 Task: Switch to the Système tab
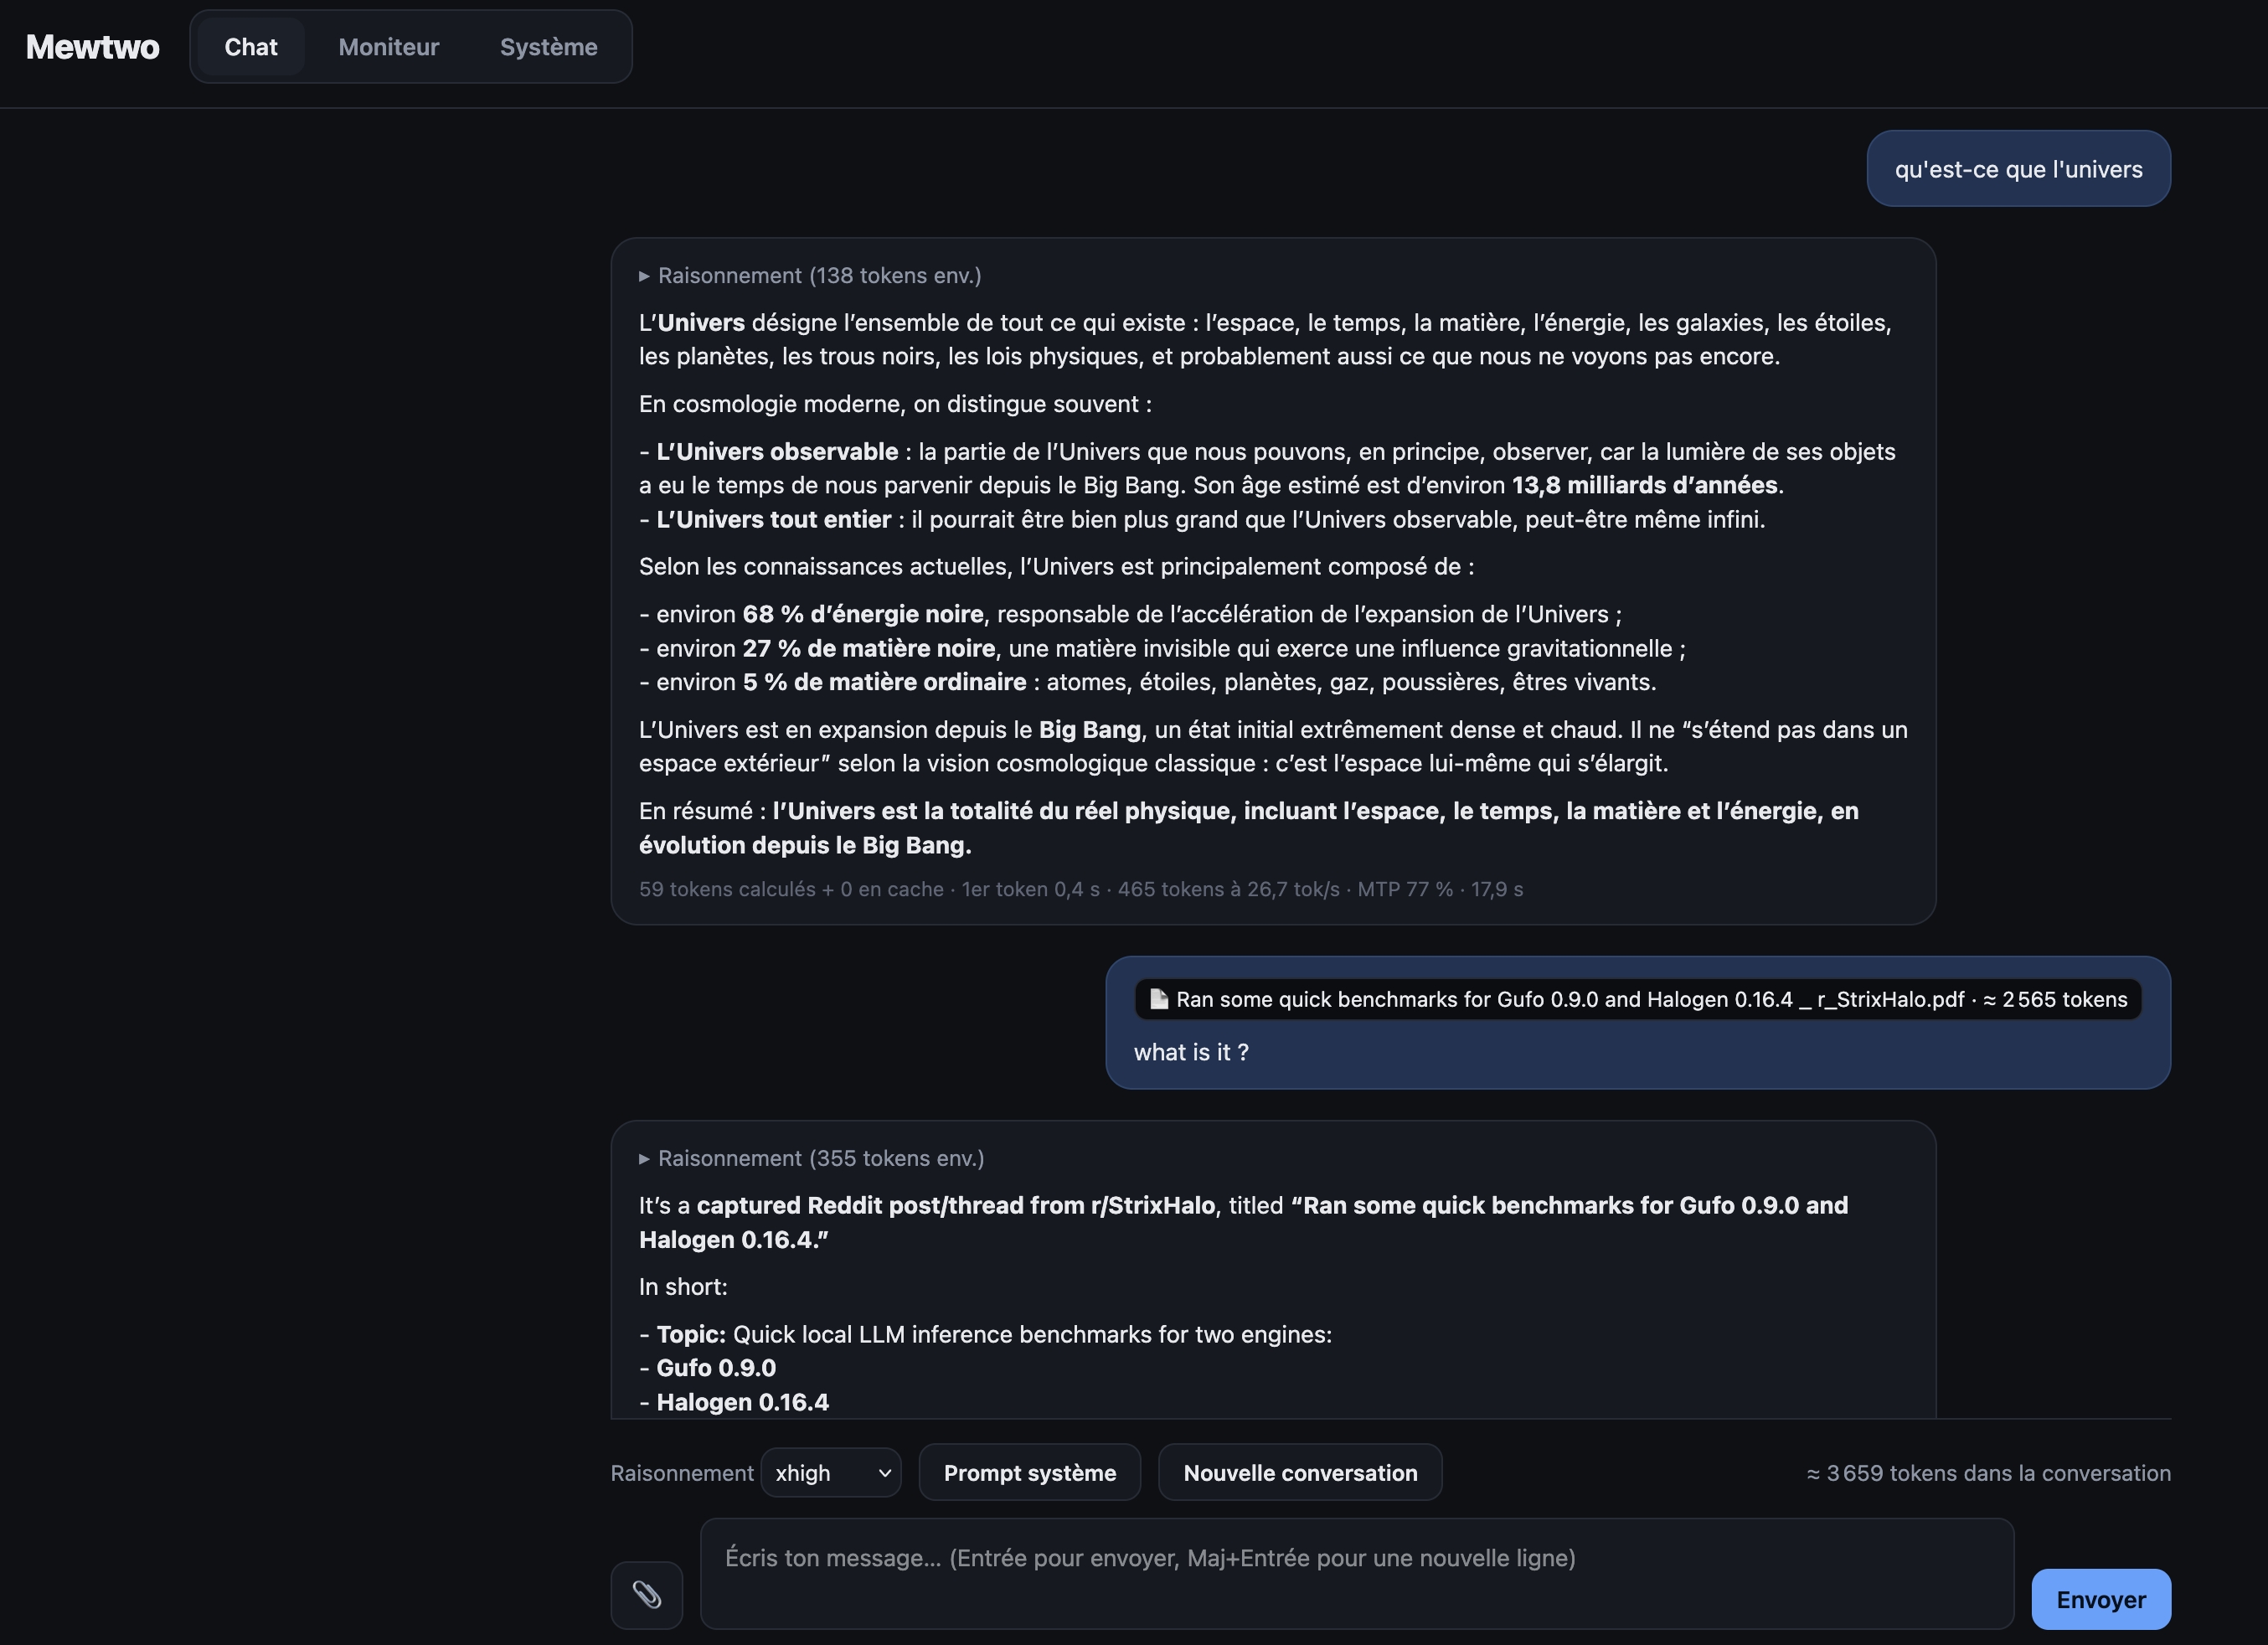pos(549,47)
